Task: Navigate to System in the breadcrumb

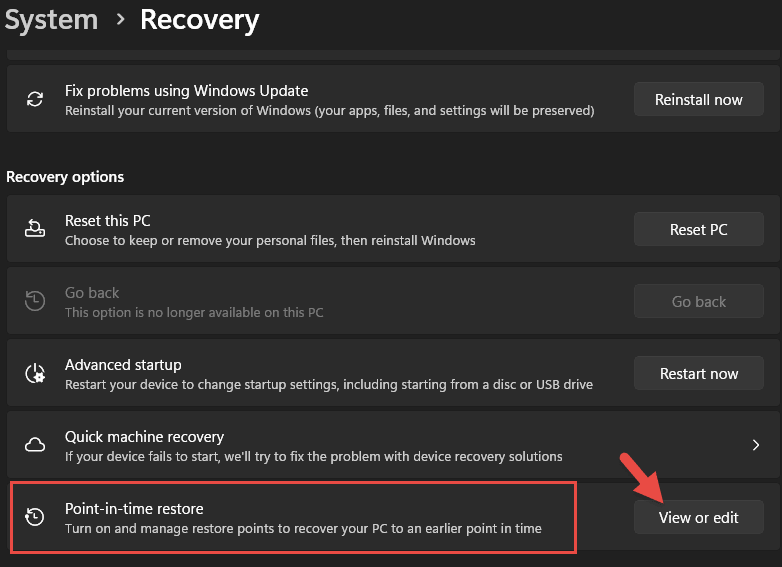Action: [51, 20]
